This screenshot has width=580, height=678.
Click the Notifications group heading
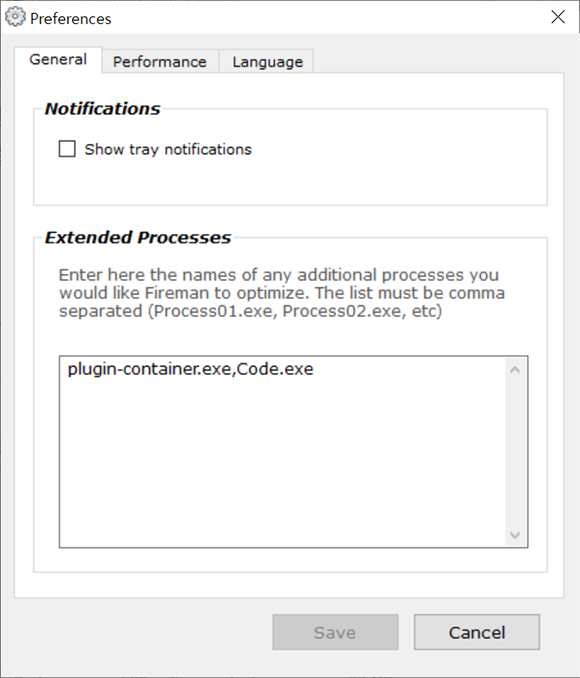pos(103,109)
